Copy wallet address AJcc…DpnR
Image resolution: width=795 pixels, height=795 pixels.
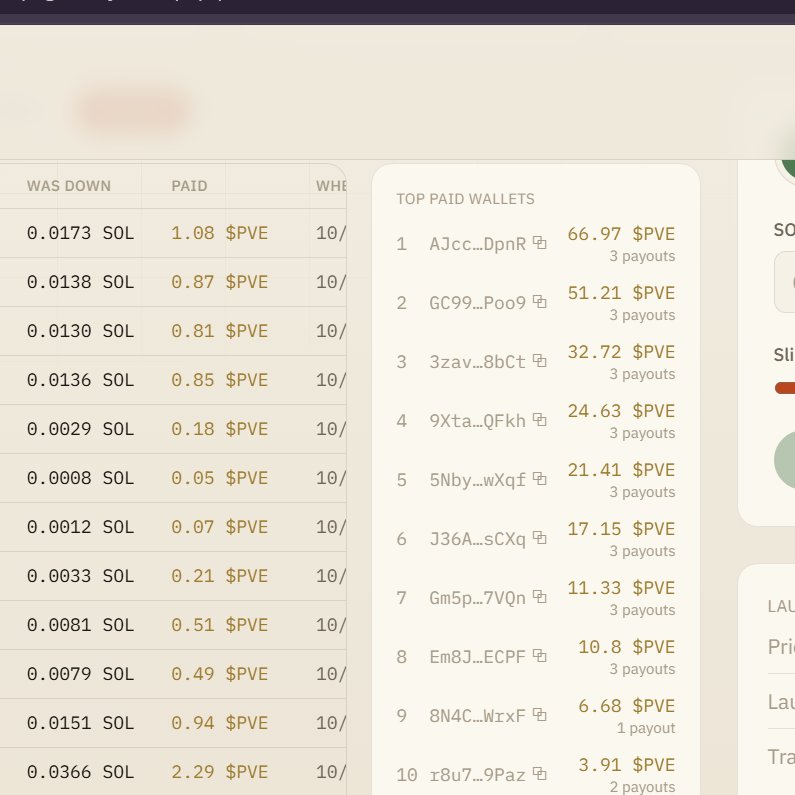click(x=539, y=243)
